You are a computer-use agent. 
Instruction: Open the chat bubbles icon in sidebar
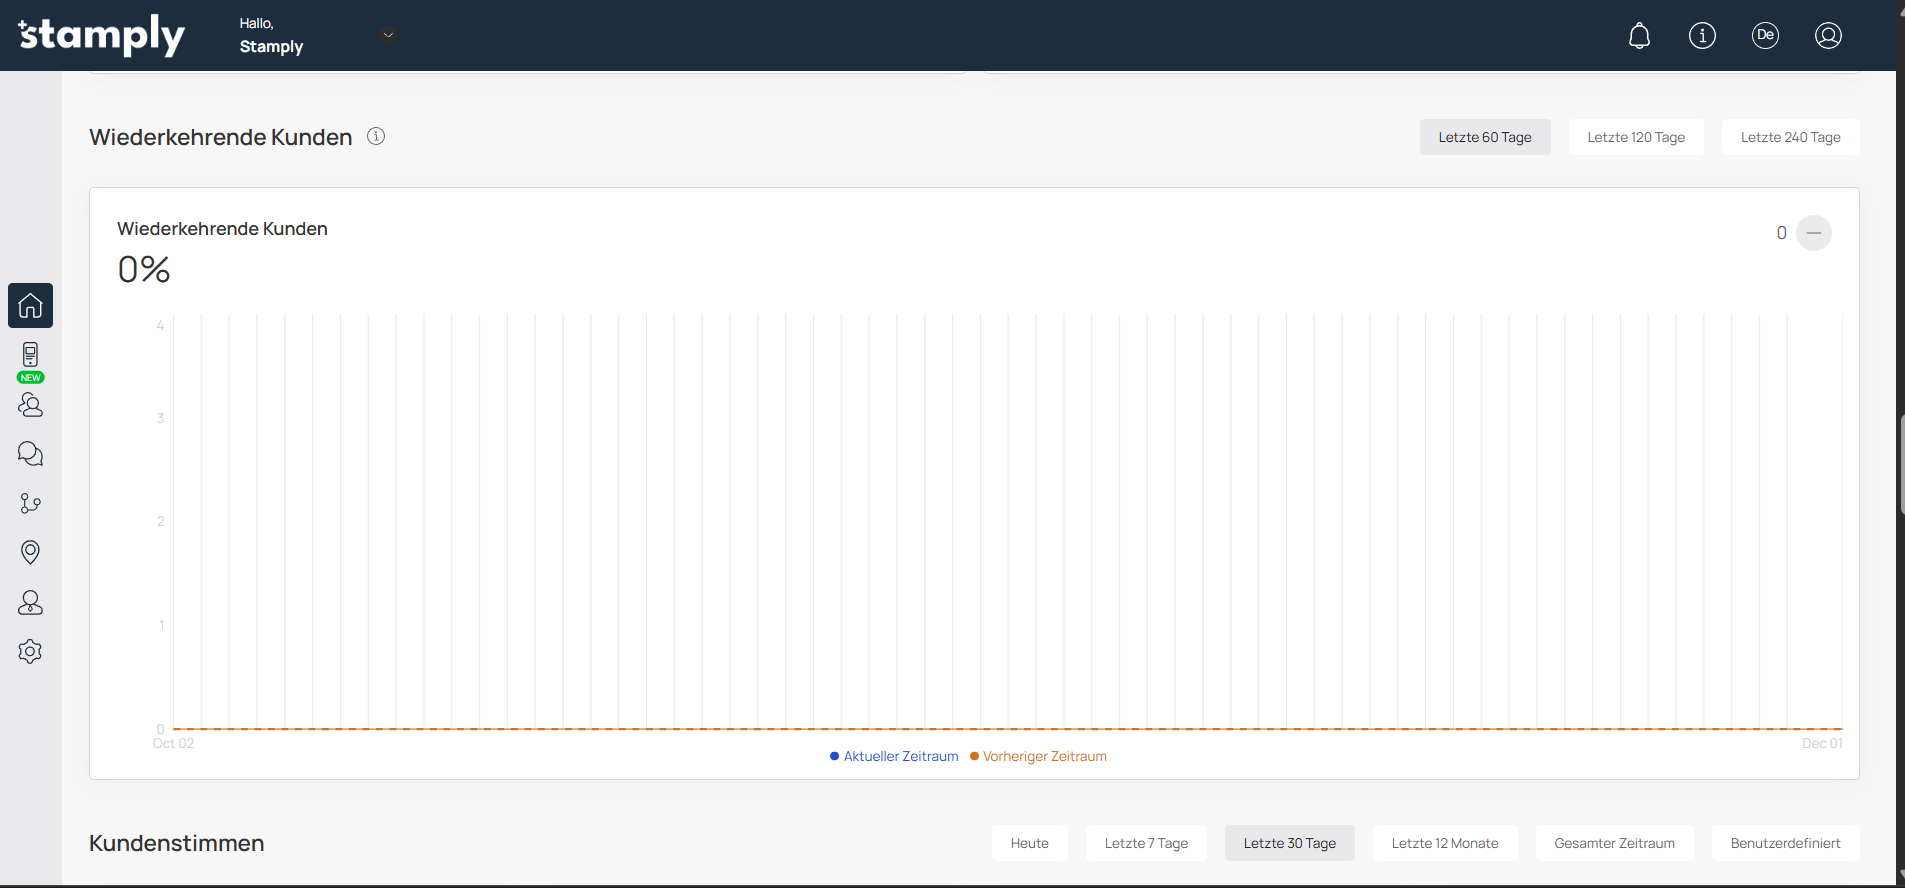coord(30,454)
